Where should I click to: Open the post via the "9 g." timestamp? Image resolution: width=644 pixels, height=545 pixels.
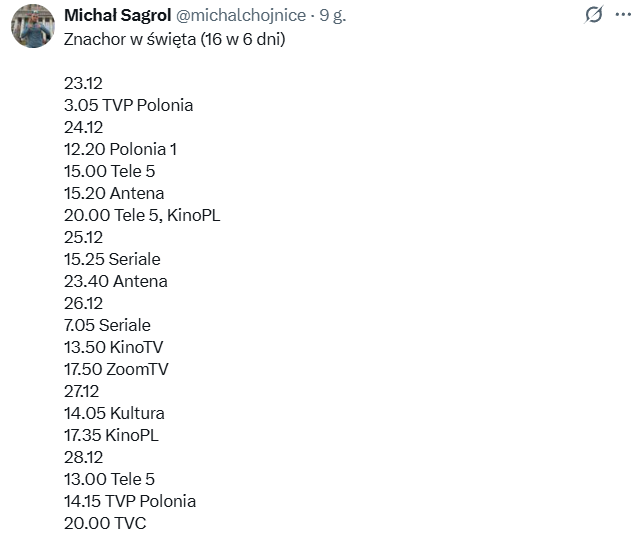(333, 15)
